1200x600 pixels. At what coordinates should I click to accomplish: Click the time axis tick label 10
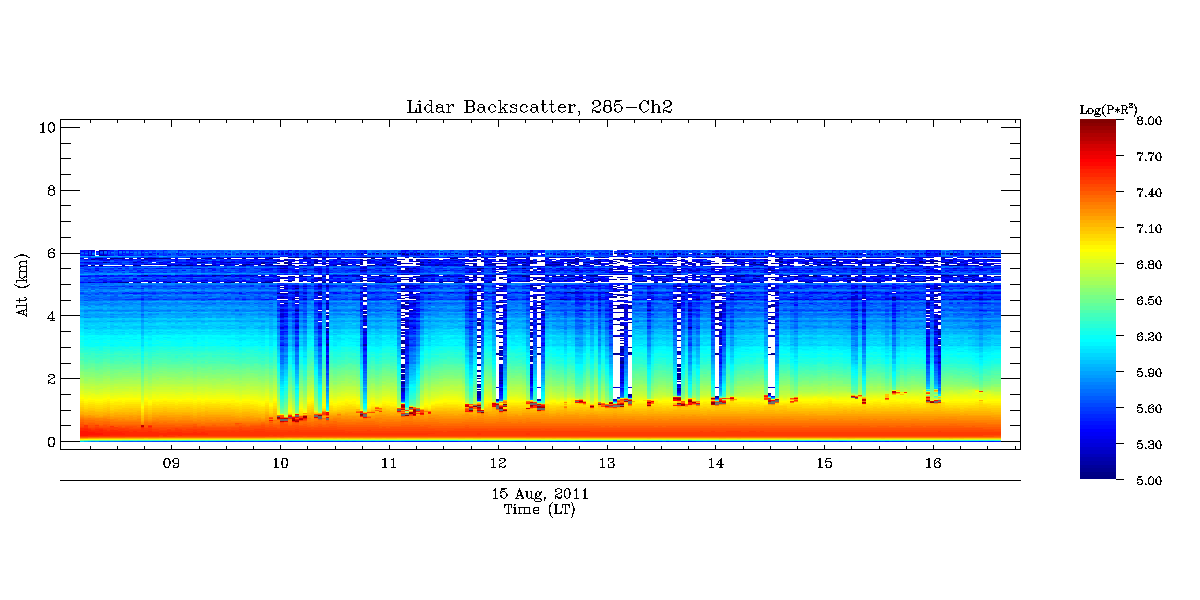[280, 464]
